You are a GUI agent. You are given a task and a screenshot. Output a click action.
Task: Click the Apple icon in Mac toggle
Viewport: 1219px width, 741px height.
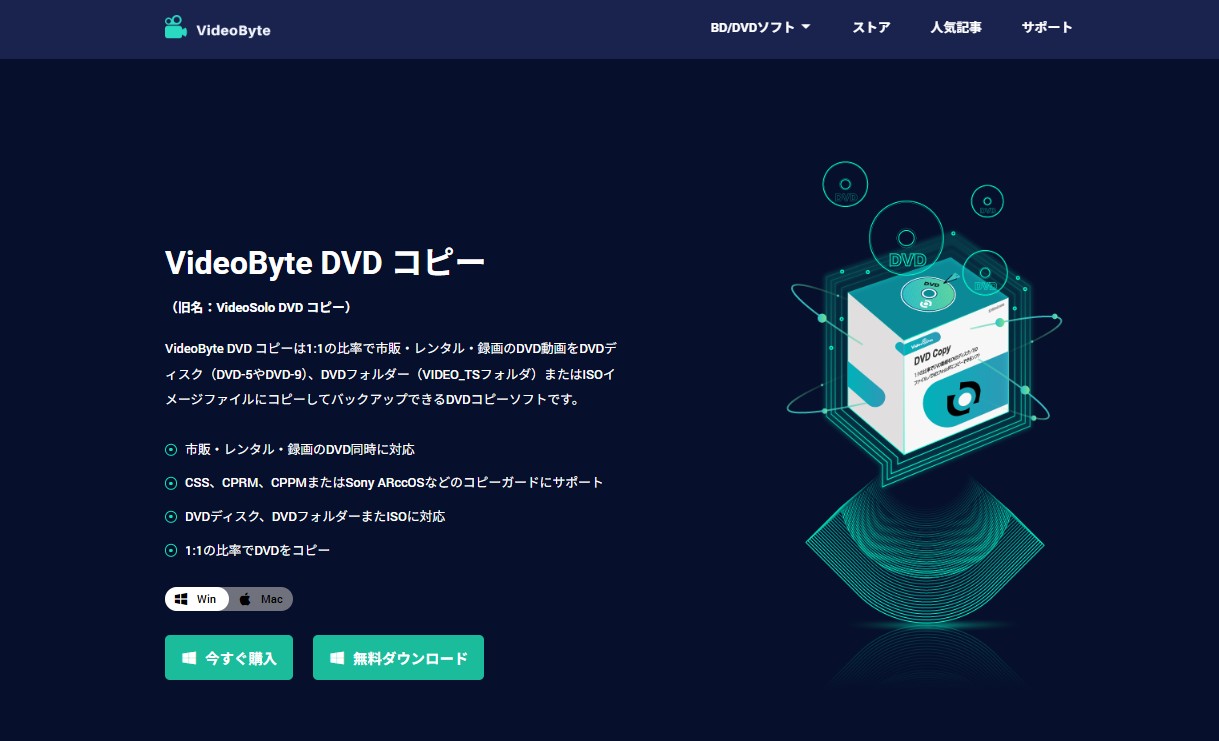point(245,599)
